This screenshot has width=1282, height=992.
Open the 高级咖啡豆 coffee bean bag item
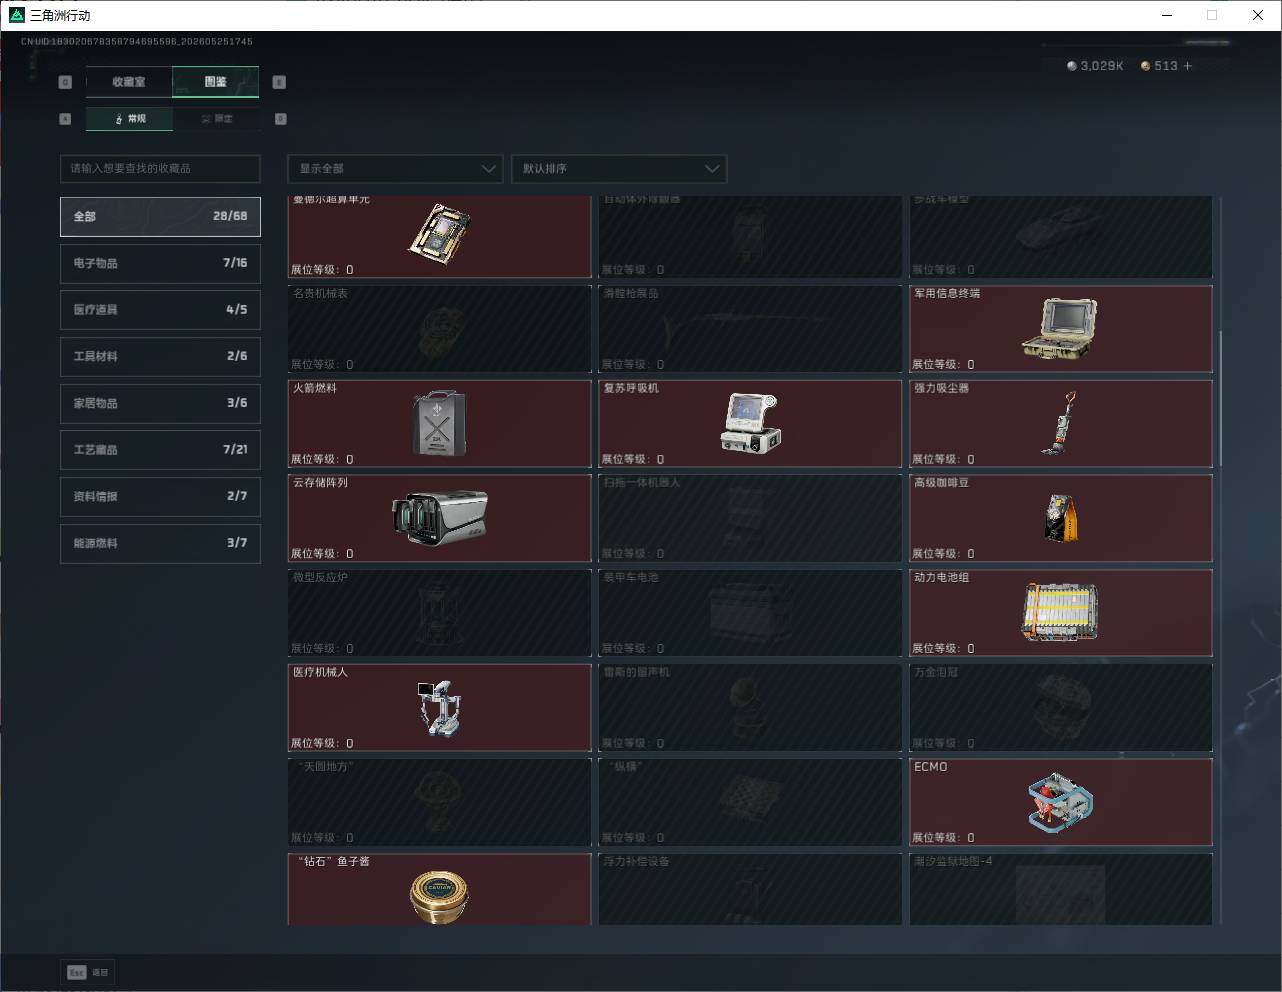(1061, 518)
